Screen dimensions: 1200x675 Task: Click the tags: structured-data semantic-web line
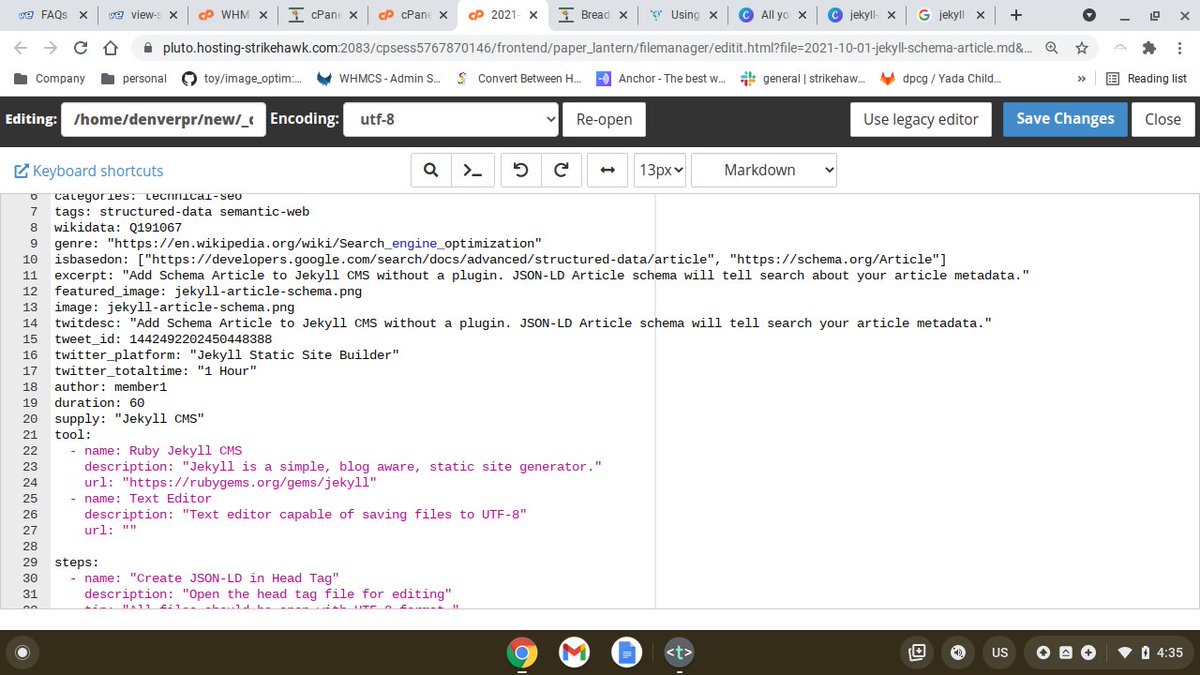[x=181, y=211]
